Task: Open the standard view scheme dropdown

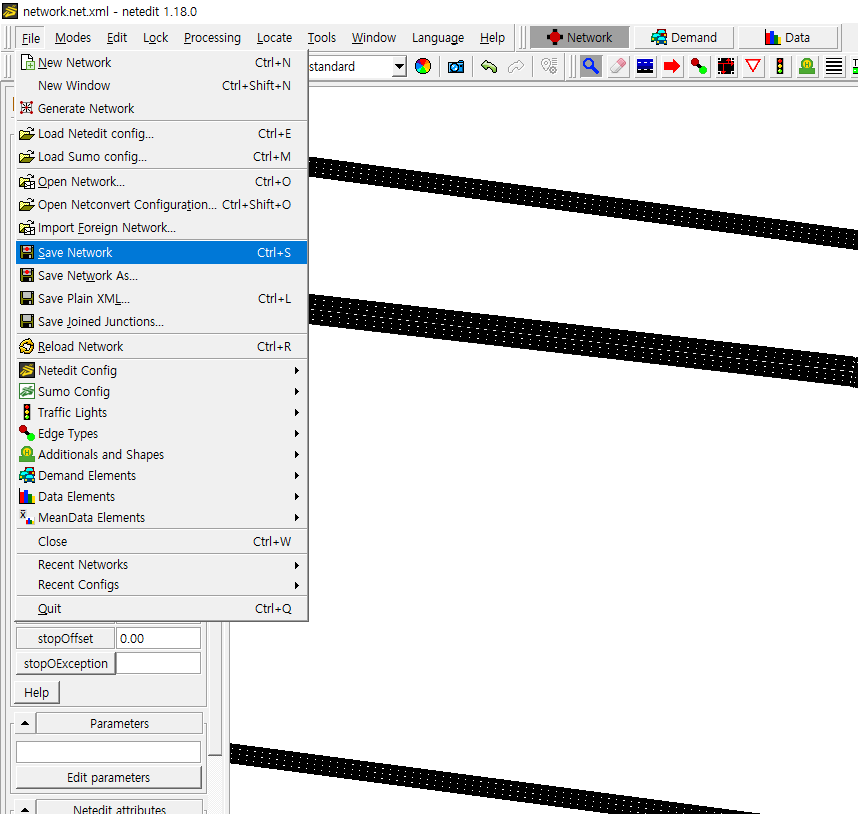Action: tap(399, 67)
